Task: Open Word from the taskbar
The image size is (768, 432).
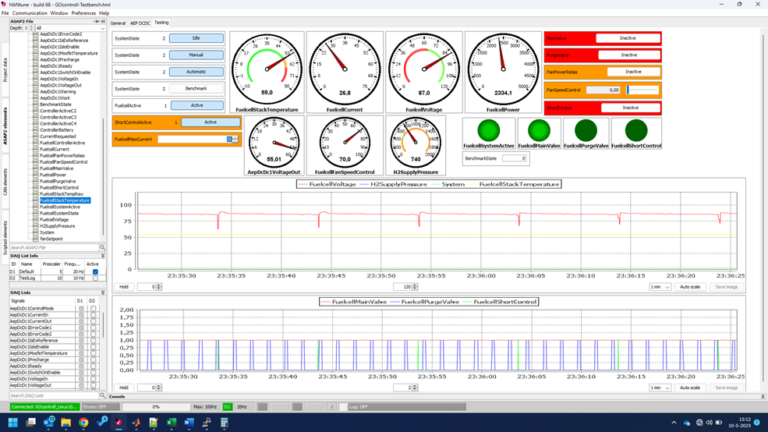Action: point(189,422)
